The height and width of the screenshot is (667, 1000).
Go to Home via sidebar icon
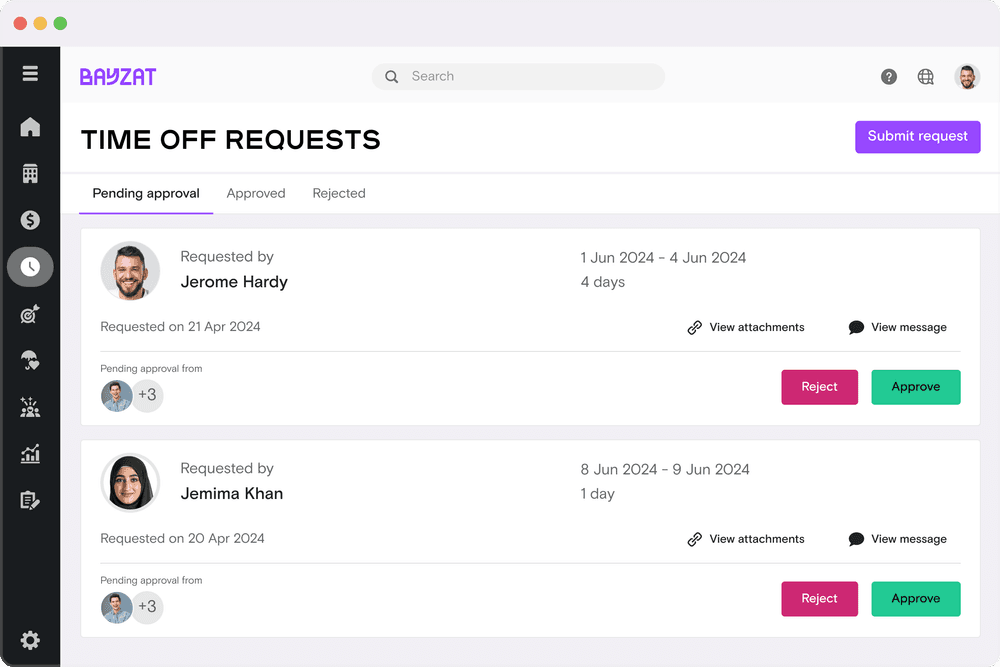pos(30,127)
